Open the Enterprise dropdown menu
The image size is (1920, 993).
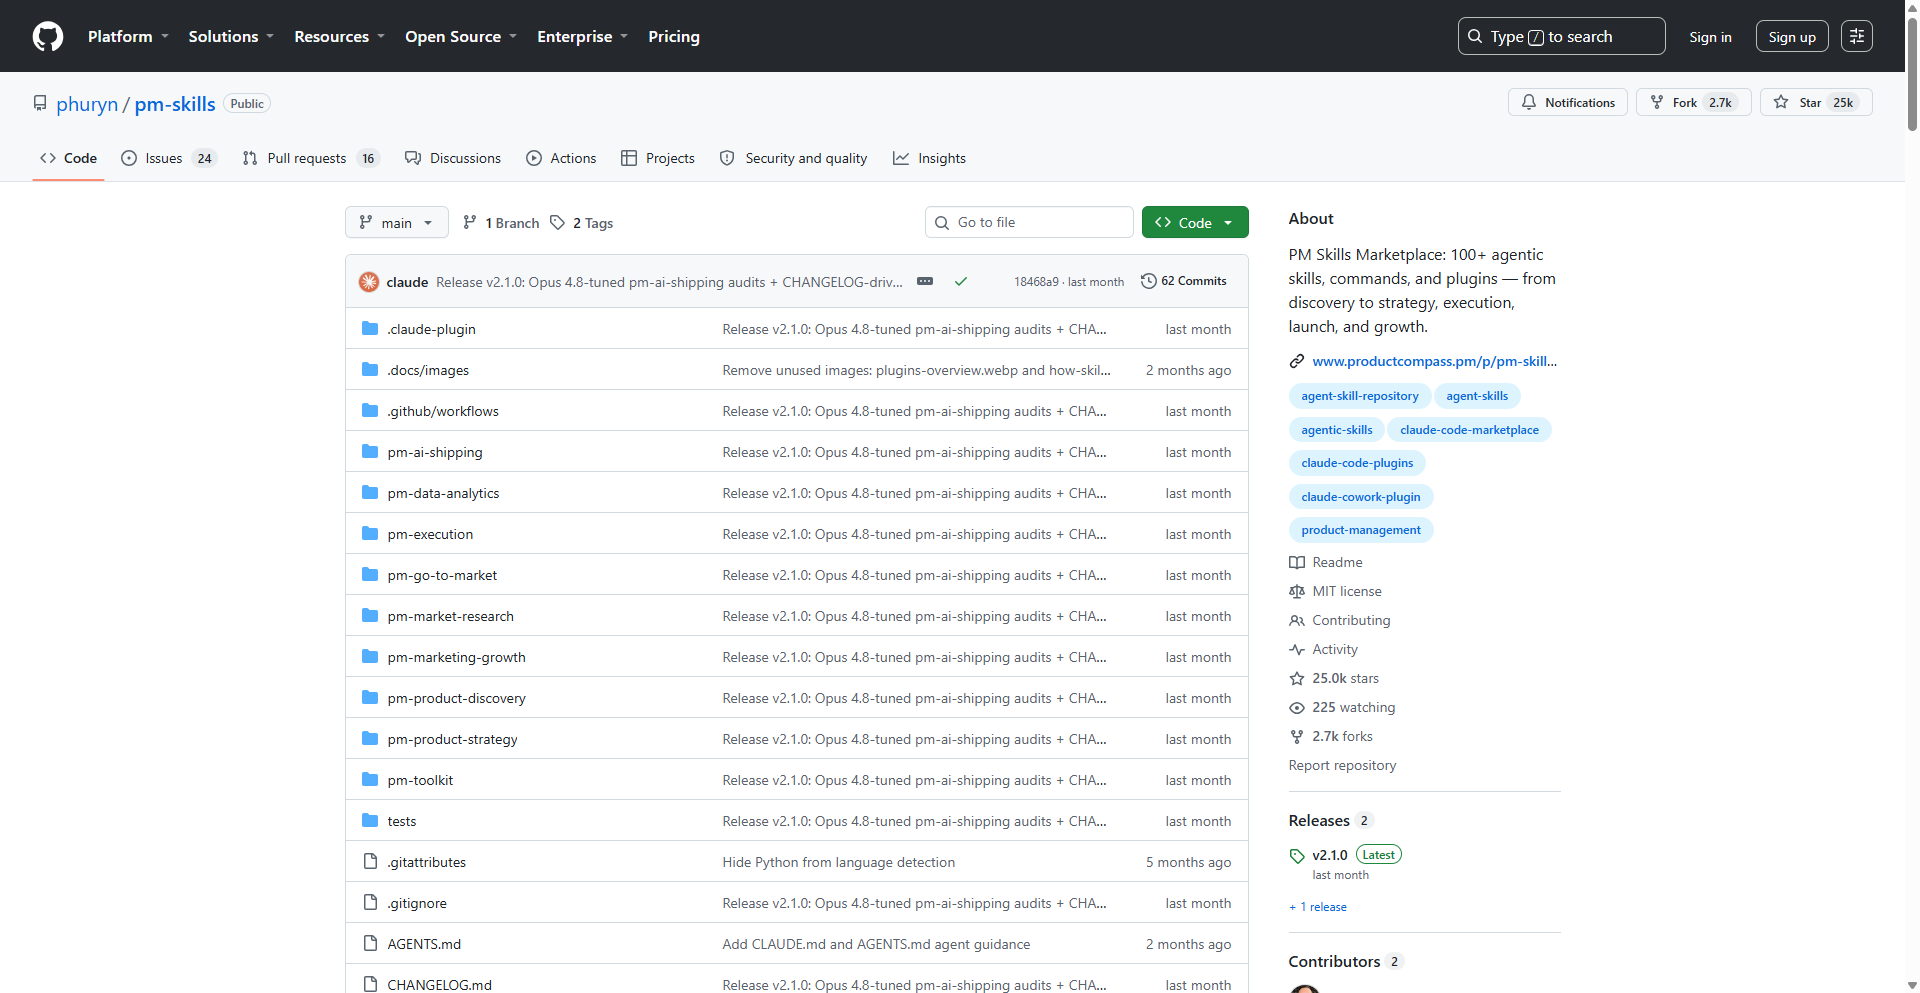tap(582, 37)
